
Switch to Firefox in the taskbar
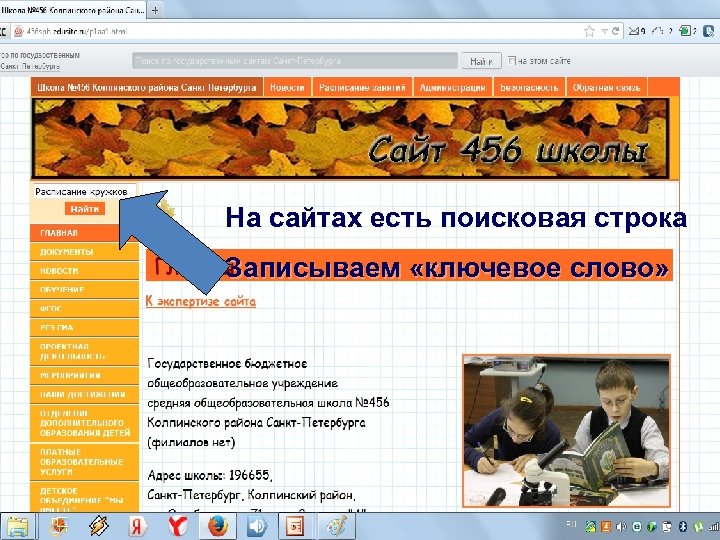coord(218,527)
